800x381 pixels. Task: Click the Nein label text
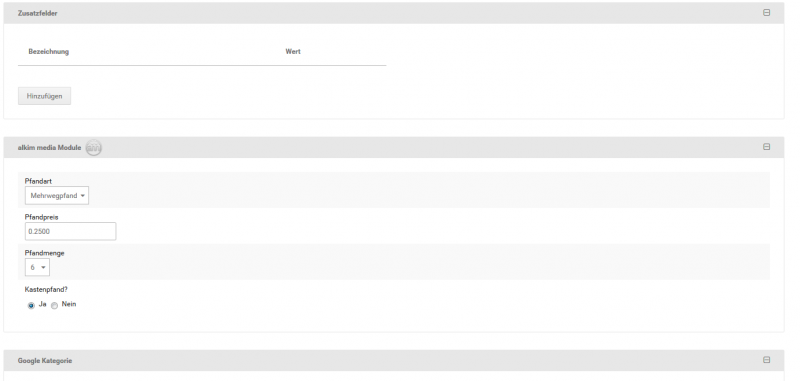(69, 304)
